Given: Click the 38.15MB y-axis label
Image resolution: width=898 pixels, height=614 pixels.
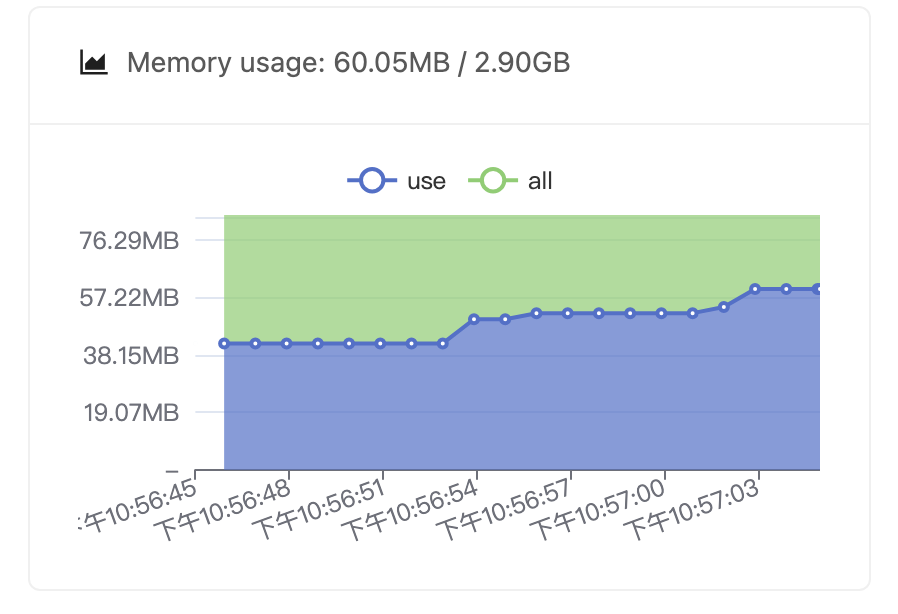Looking at the screenshot, I should (131, 356).
